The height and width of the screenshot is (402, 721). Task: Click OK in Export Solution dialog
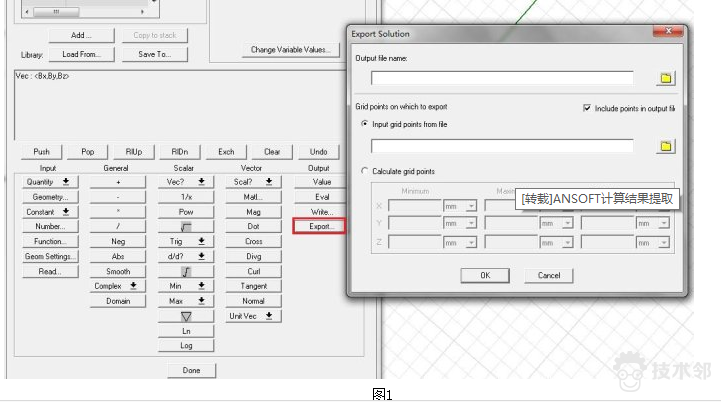point(485,275)
